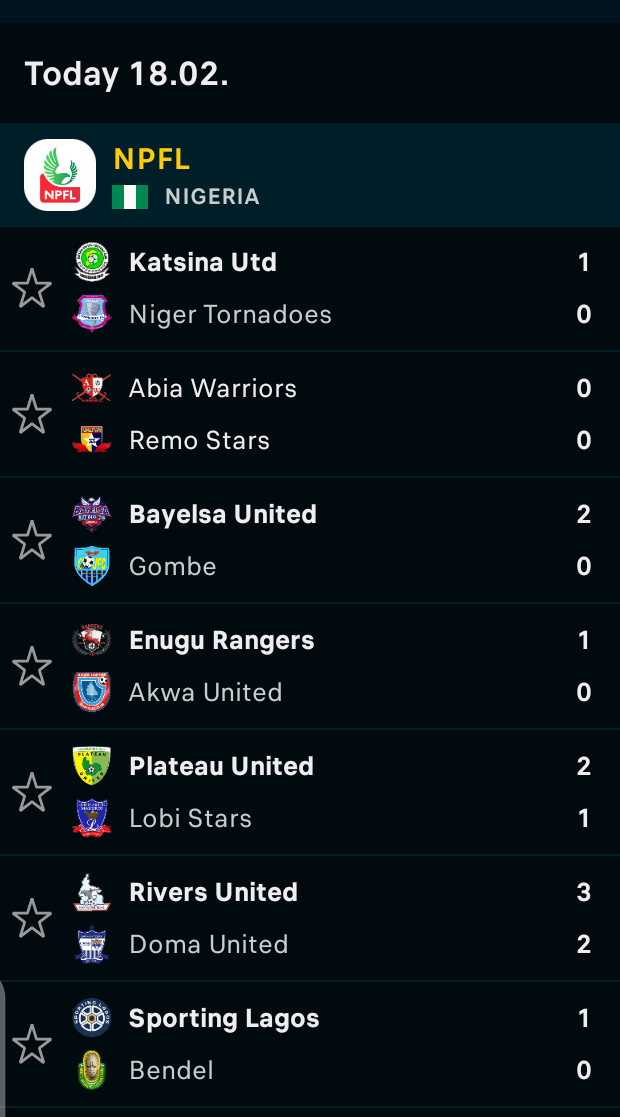Click the Nigeria flag icon
620x1117 pixels.
pyautogui.click(x=130, y=197)
